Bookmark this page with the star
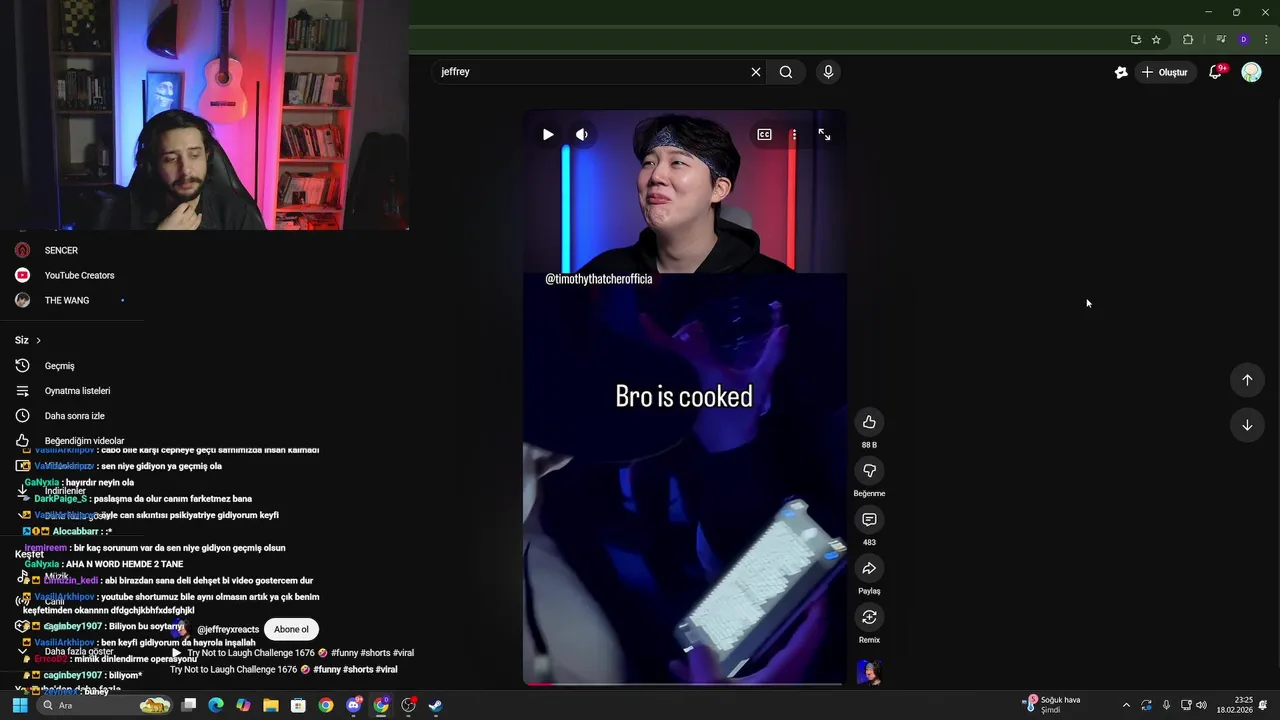 pos(1156,40)
